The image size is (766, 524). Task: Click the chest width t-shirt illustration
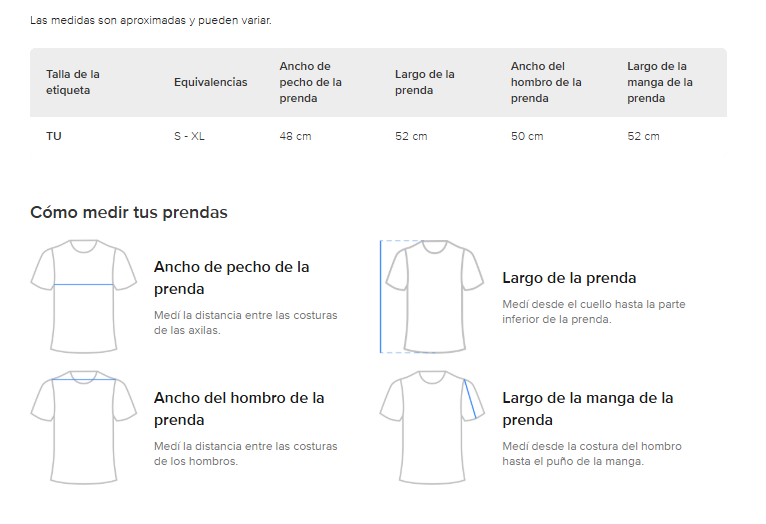pyautogui.click(x=84, y=296)
